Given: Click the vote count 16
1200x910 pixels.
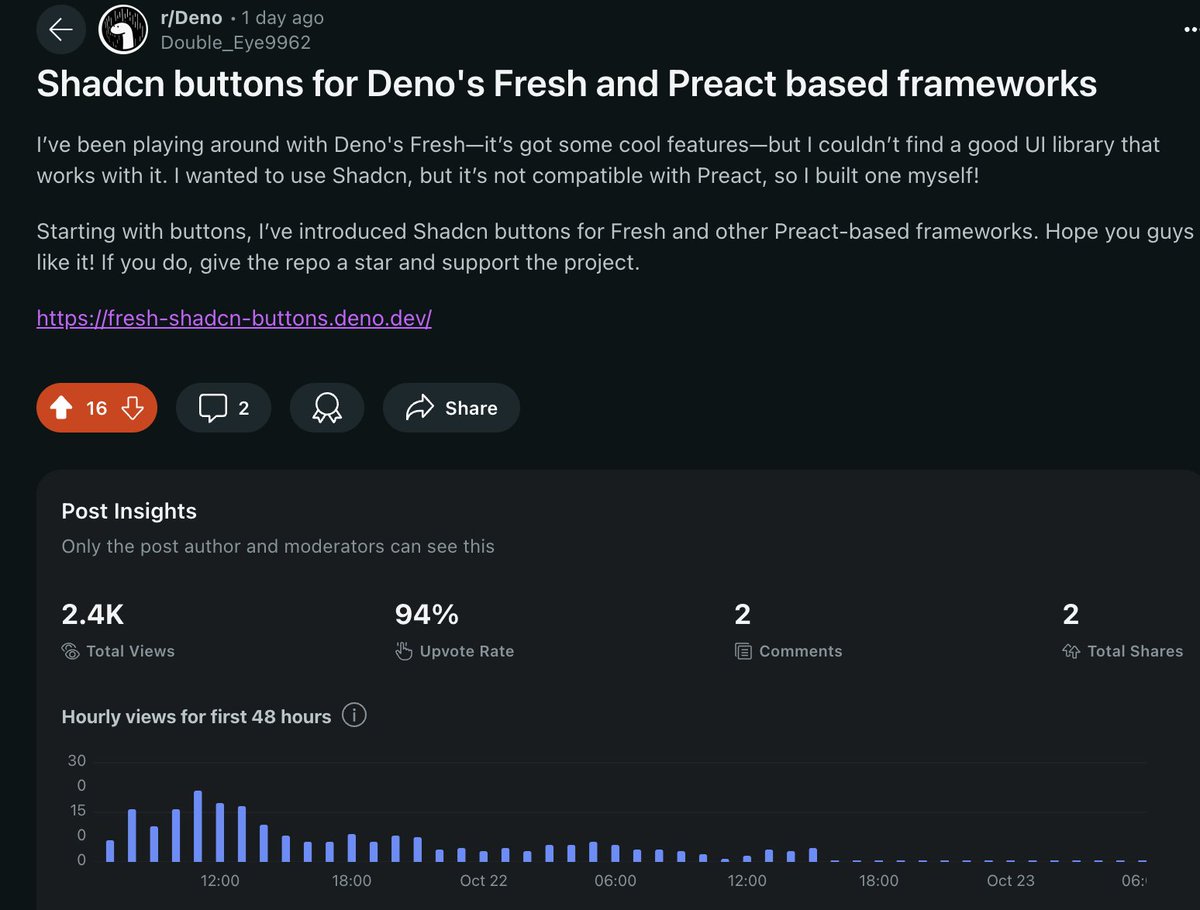Looking at the screenshot, I should point(97,408).
